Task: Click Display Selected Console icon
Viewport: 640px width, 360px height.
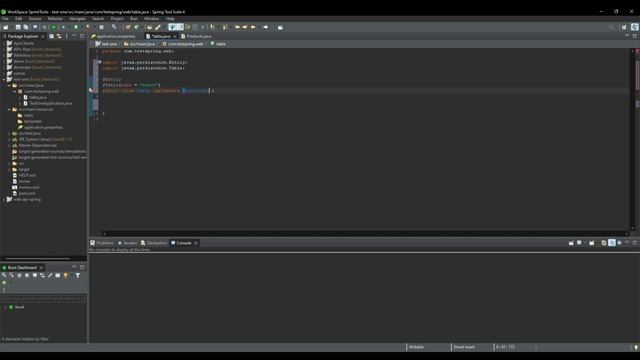Action: tap(580, 243)
